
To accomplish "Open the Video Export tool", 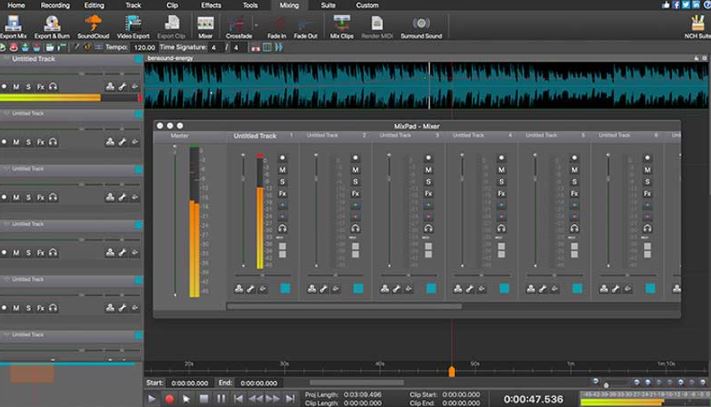I will point(133,27).
